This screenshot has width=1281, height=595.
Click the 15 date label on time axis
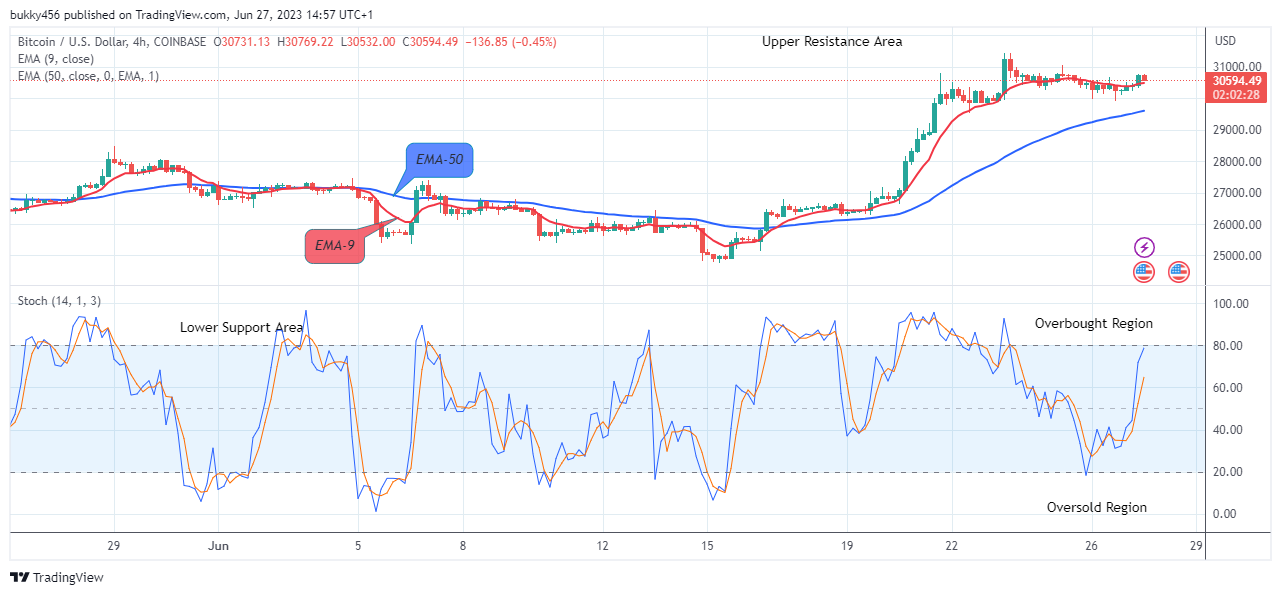coord(707,546)
